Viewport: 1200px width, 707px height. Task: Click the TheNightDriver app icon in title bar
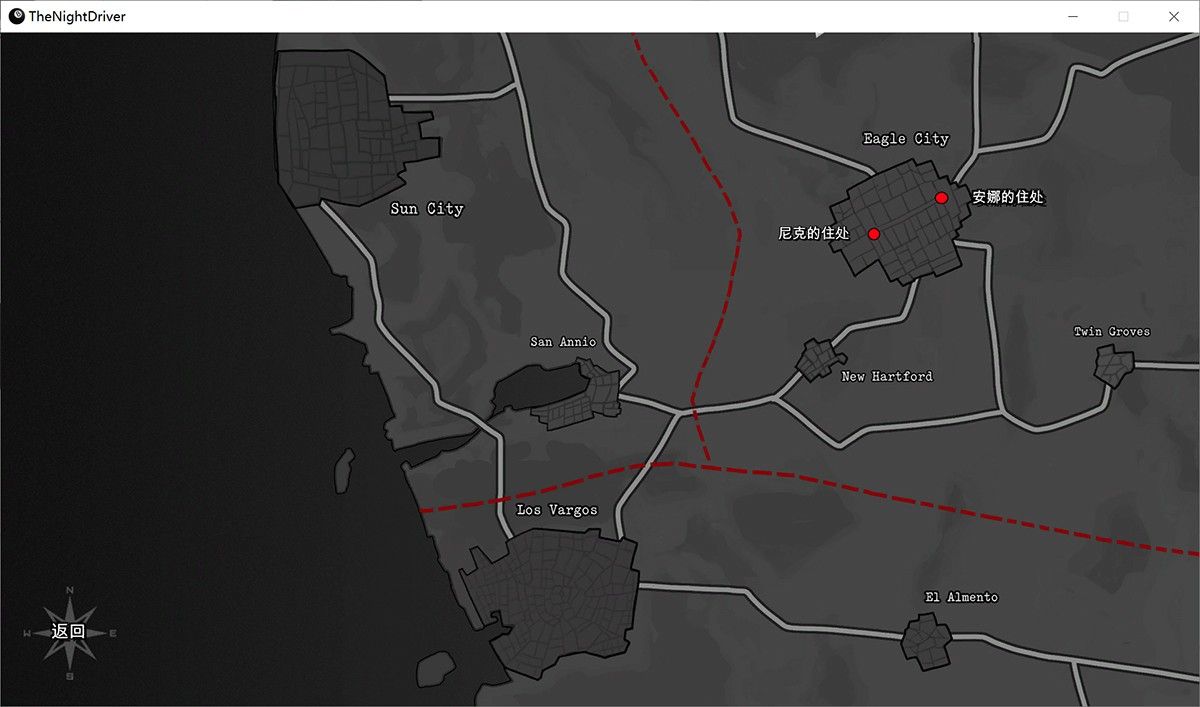click(16, 16)
